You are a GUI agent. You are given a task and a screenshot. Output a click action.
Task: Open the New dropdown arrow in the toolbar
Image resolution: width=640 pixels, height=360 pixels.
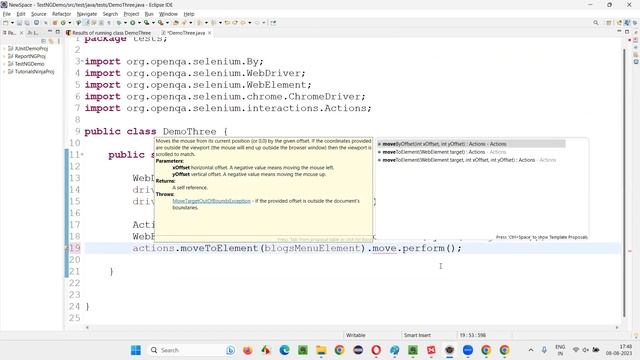click(12, 23)
